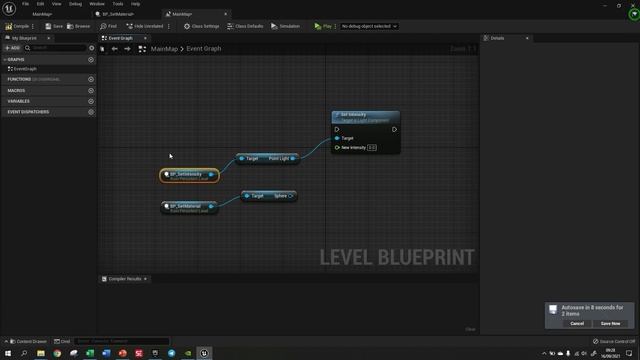Add a new variable with plus icon

(x=91, y=101)
